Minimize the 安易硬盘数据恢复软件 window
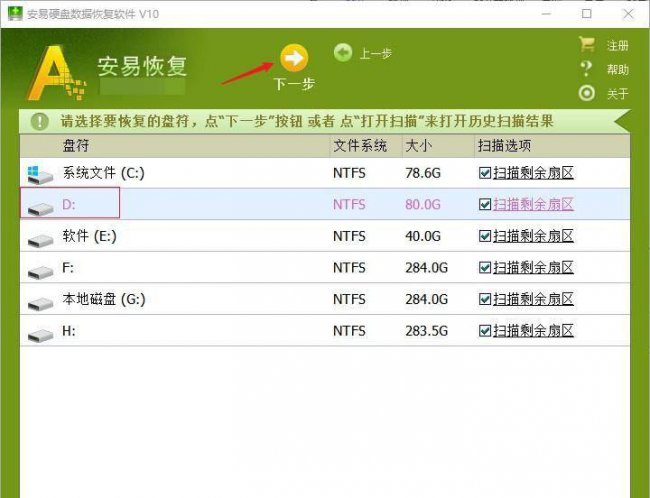Screen dimensions: 650x498 point(546,14)
